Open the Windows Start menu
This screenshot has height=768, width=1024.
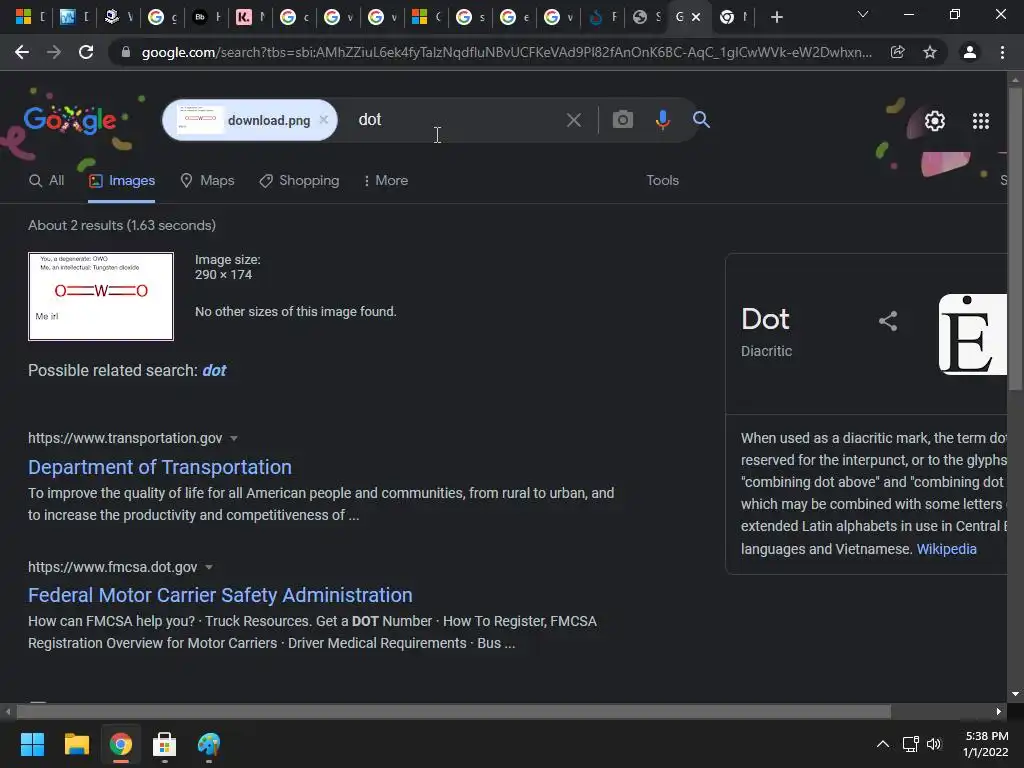(32, 744)
